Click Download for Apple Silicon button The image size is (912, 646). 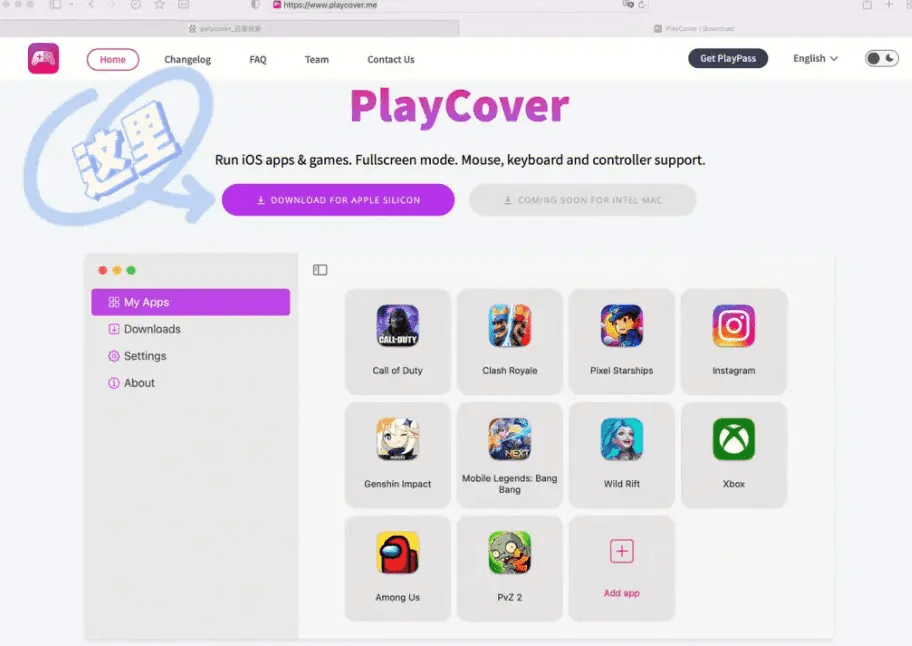(338, 200)
